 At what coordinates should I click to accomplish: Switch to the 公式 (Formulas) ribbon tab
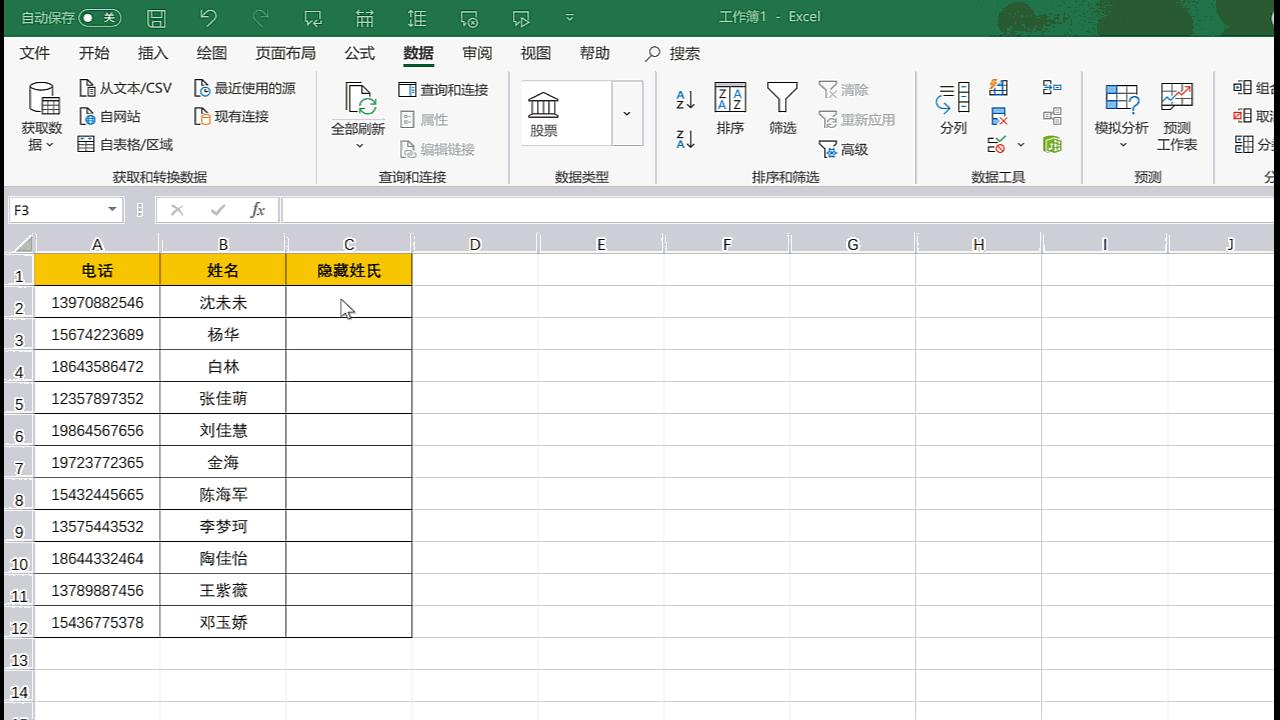pyautogui.click(x=359, y=53)
